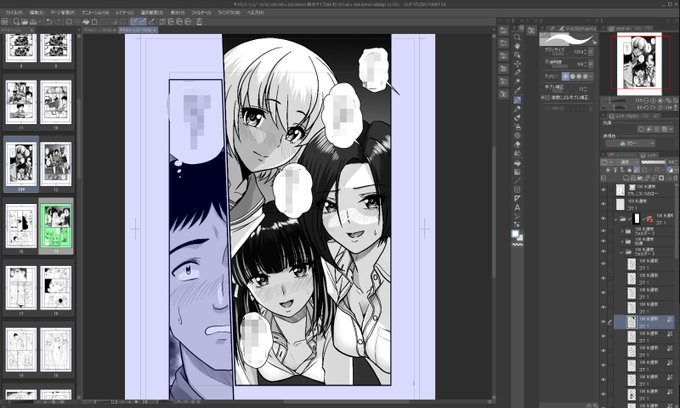Viewport: 680px width, 408px height.
Task: Click the Save icon in toolbar
Action: point(33,21)
